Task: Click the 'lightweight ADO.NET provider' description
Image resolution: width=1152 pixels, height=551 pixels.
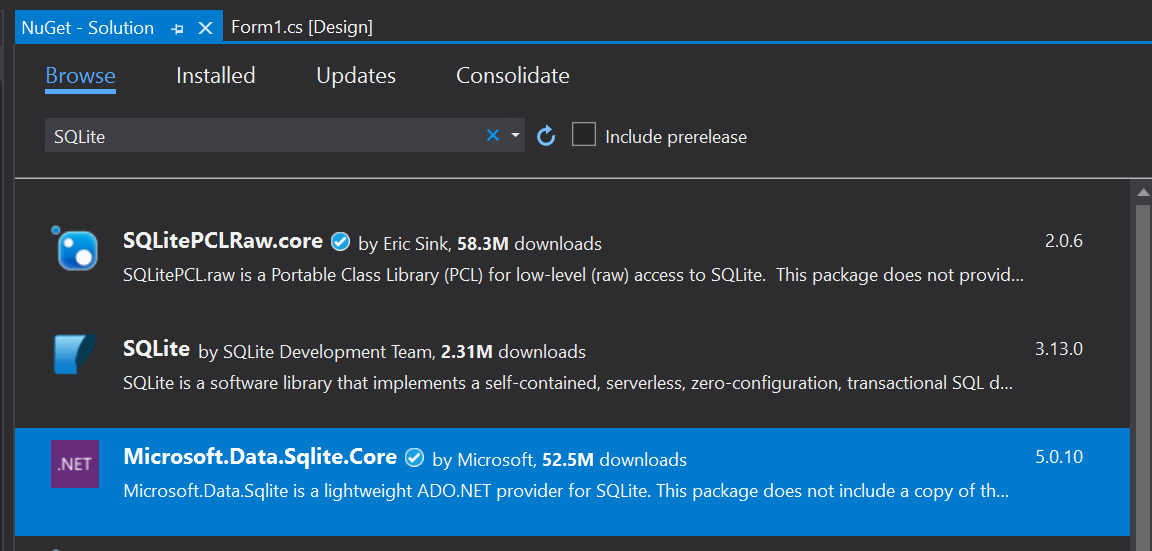Action: (x=566, y=491)
